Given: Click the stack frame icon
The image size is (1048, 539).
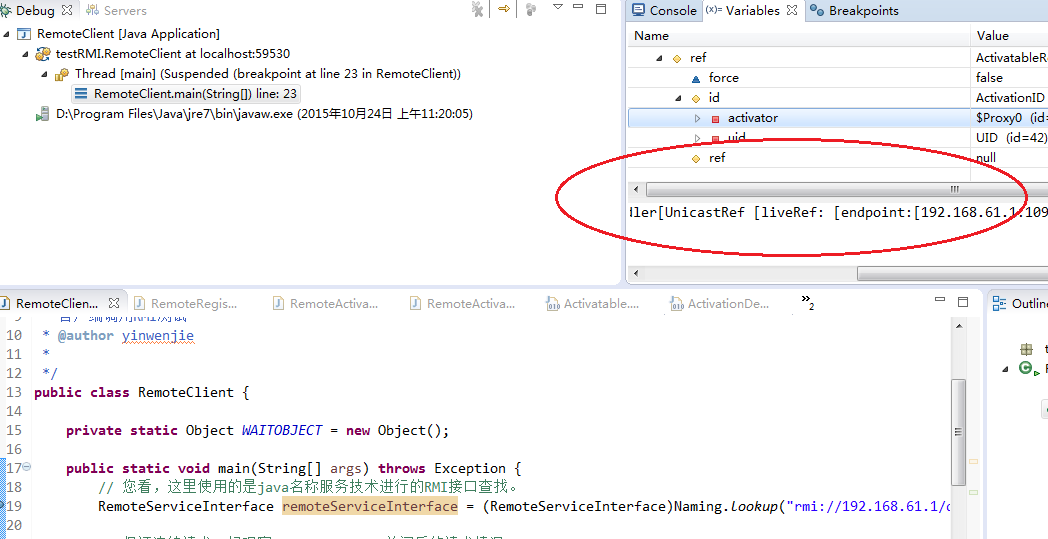Looking at the screenshot, I should point(81,94).
